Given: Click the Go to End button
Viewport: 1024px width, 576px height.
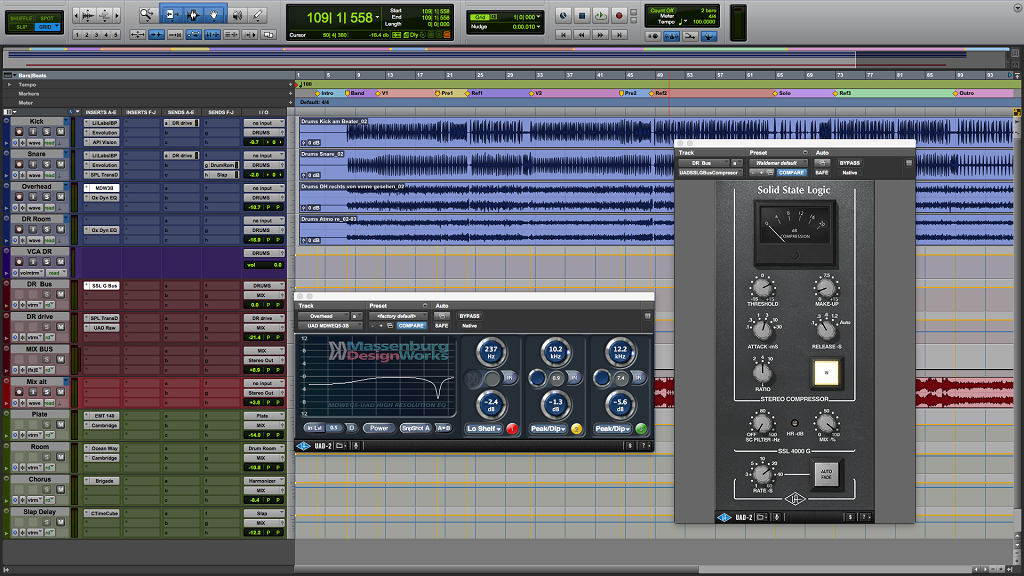Looking at the screenshot, I should [618, 35].
